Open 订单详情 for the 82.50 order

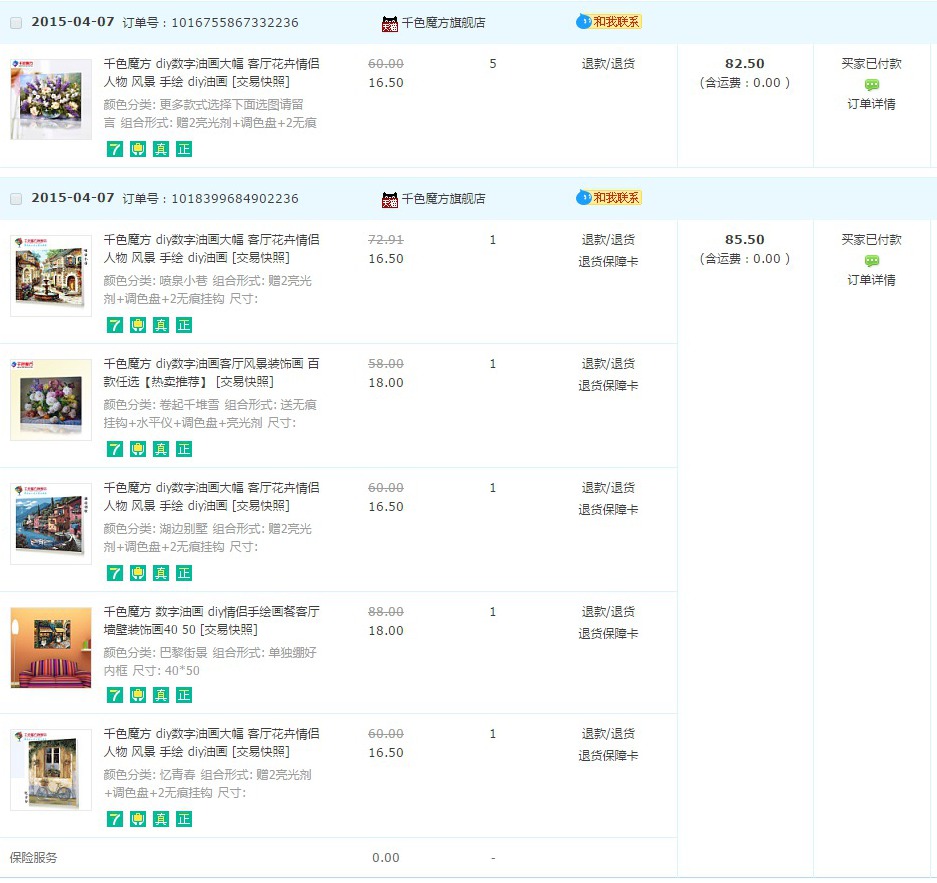(x=871, y=104)
